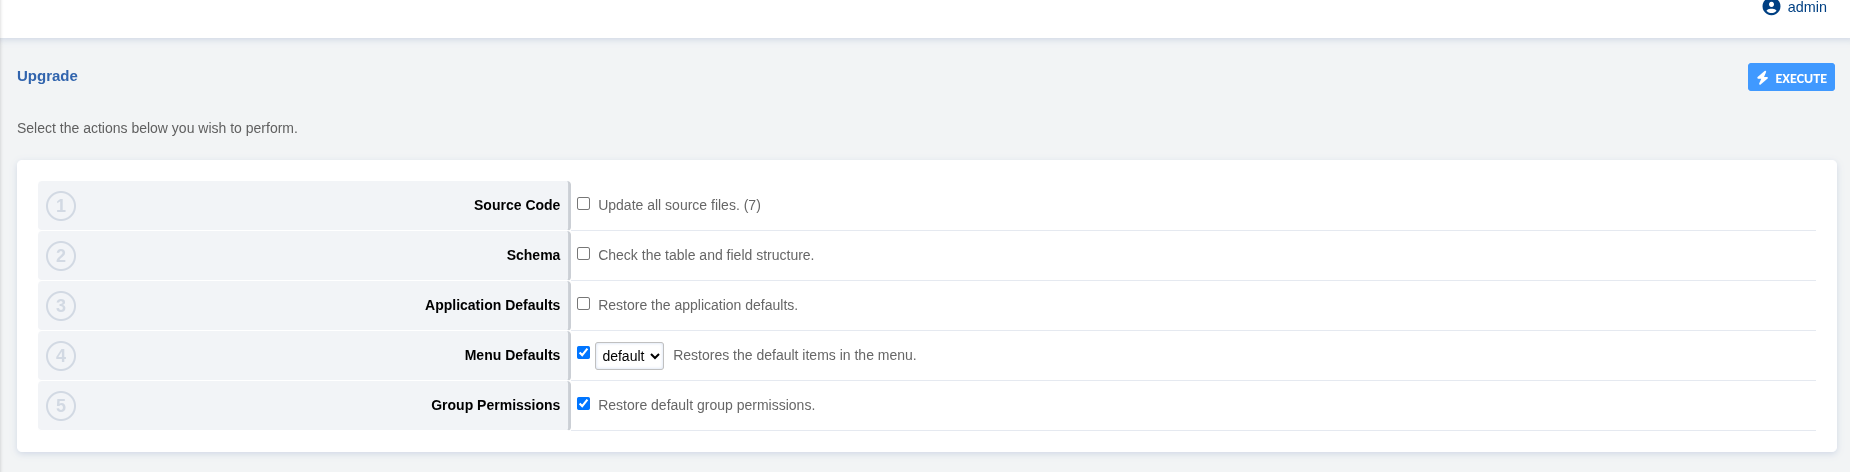
Task: Disable the Restore default group permissions checkbox
Action: [583, 404]
